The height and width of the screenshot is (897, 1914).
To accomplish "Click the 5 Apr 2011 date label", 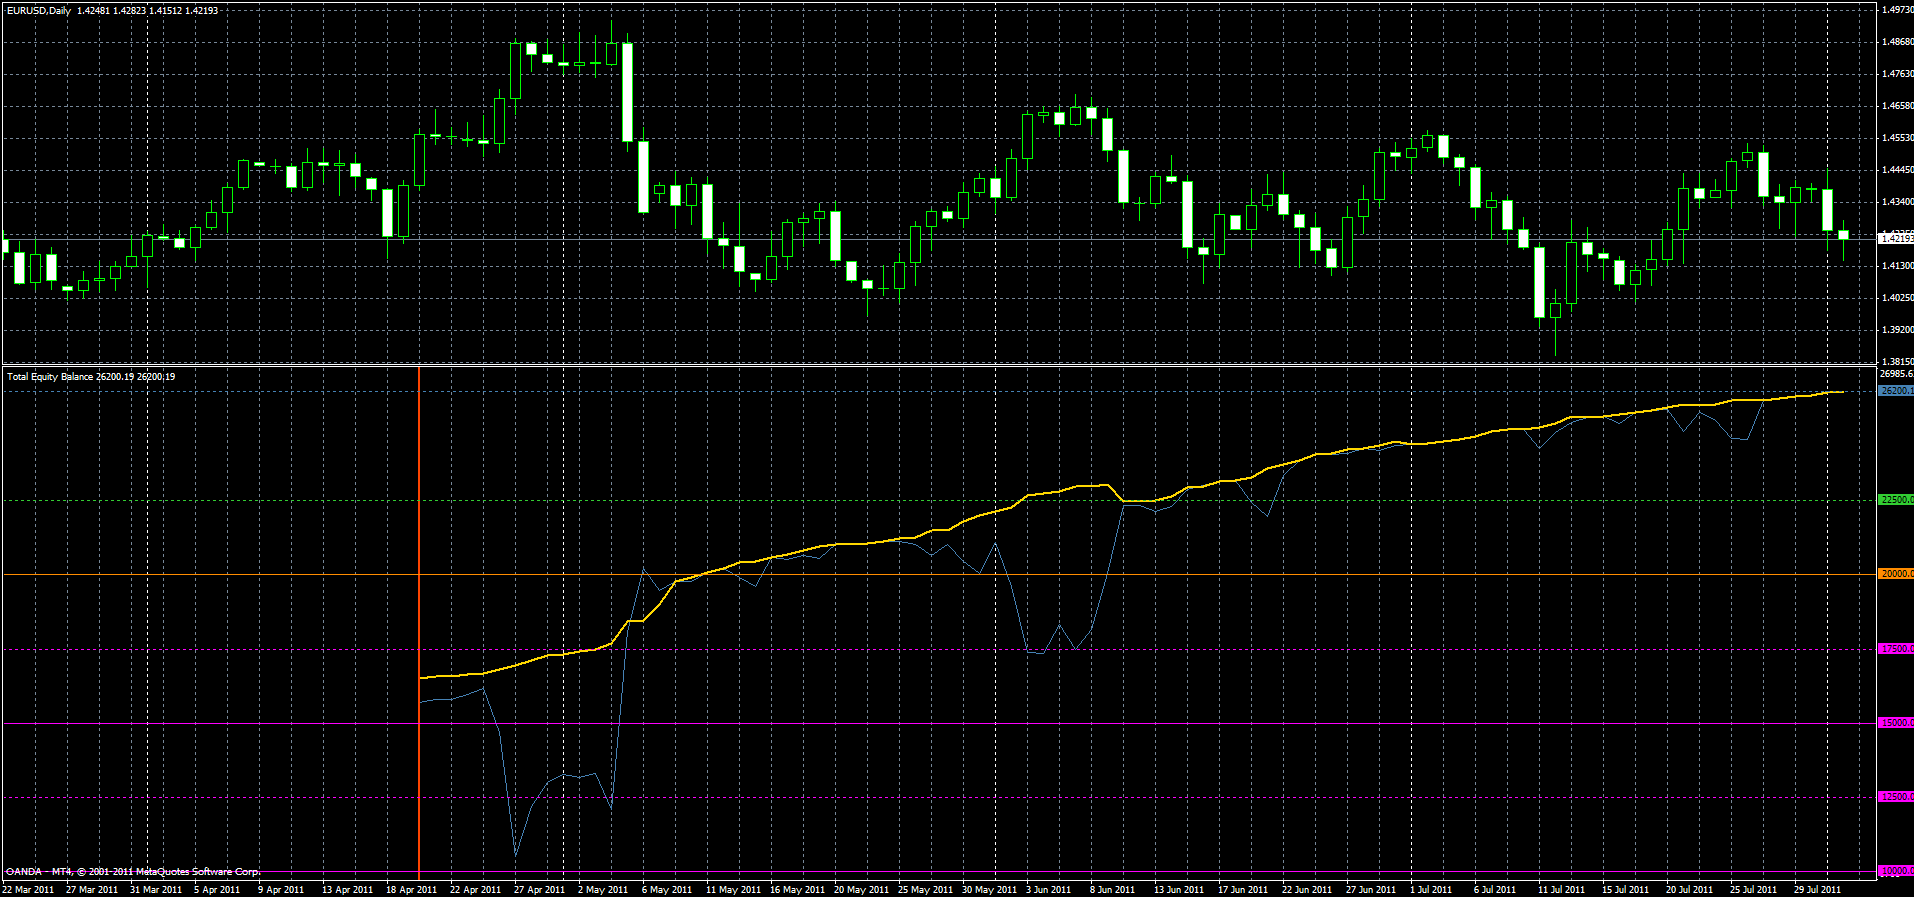I will pyautogui.click(x=217, y=890).
